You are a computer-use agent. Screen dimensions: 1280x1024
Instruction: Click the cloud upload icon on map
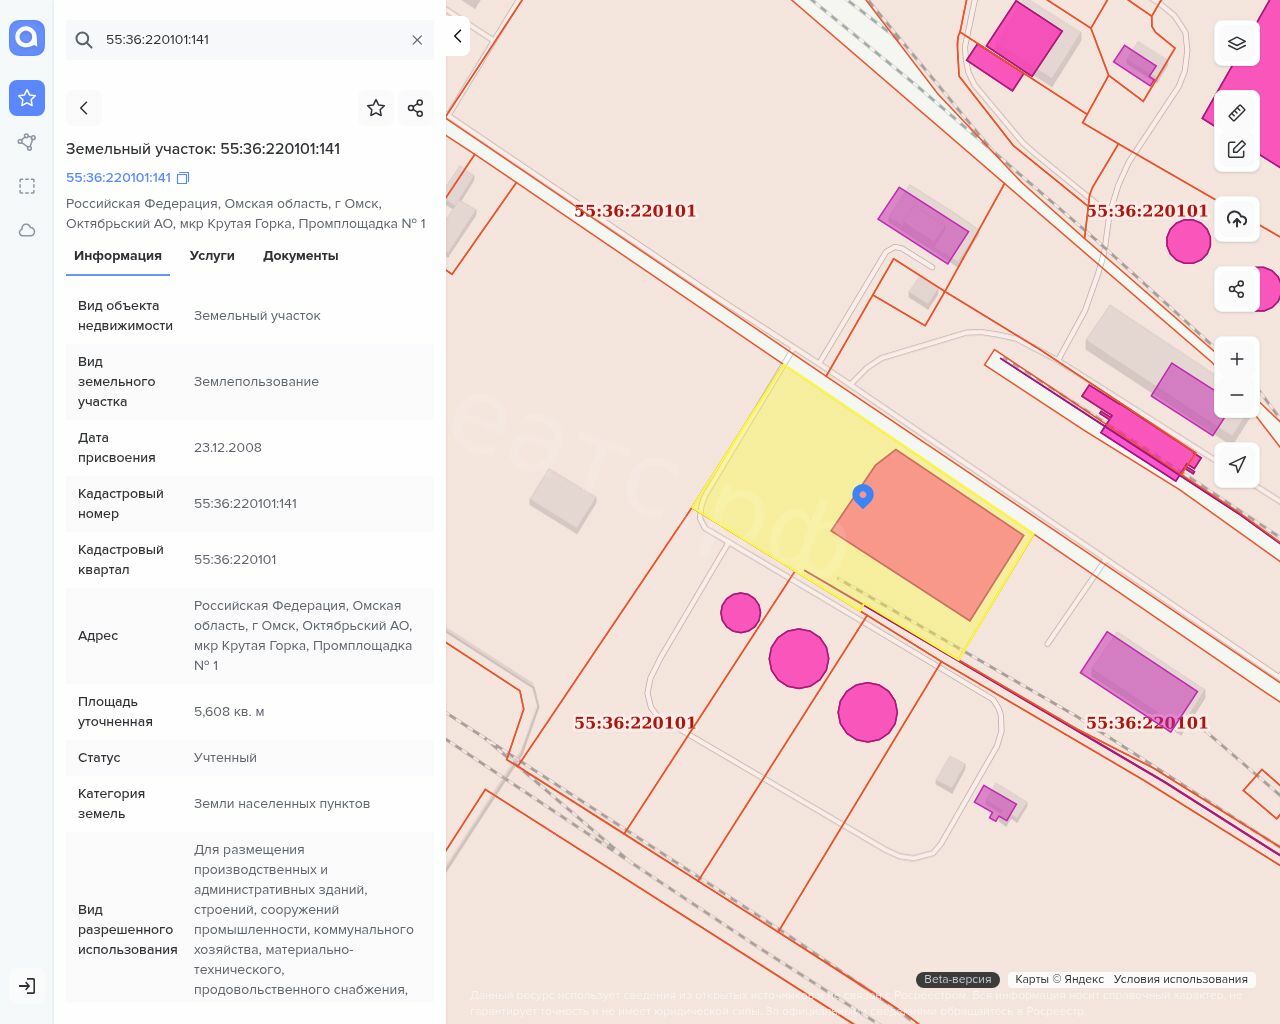(x=1237, y=219)
